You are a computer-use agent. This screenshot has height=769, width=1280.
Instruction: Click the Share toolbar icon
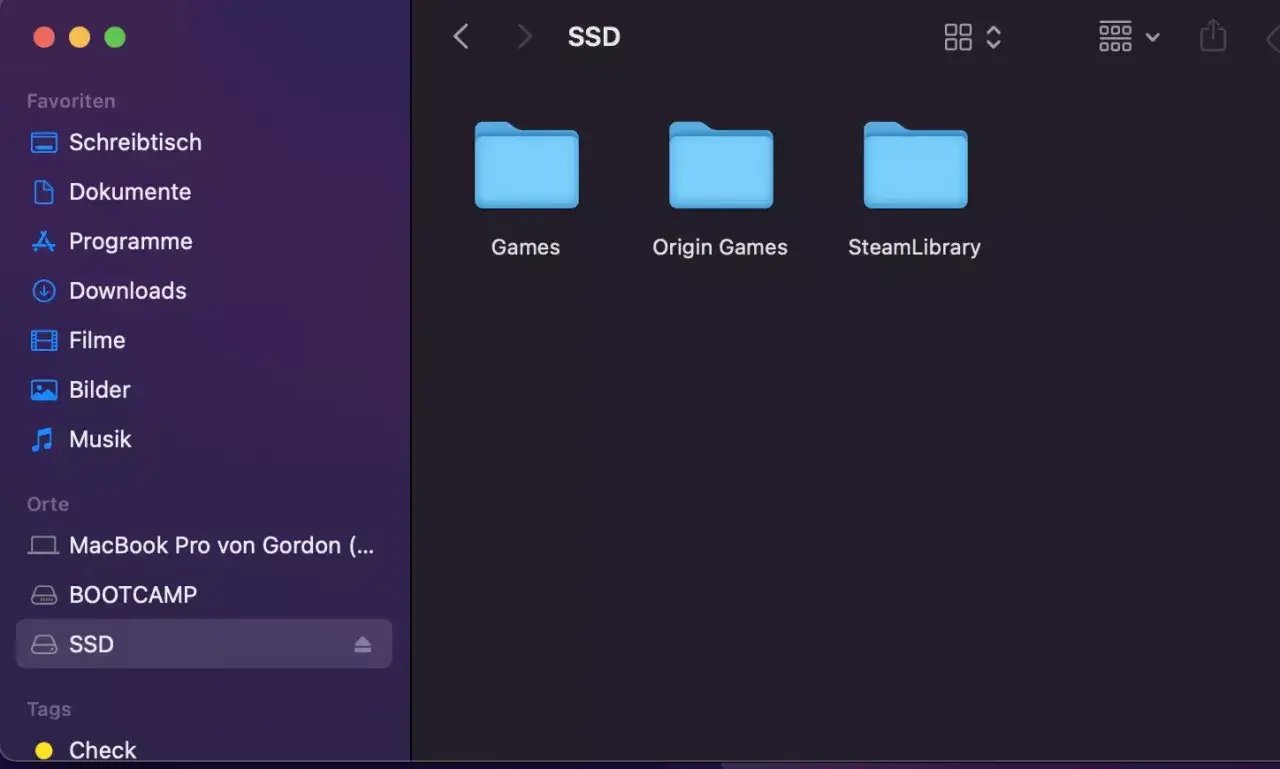click(1213, 36)
